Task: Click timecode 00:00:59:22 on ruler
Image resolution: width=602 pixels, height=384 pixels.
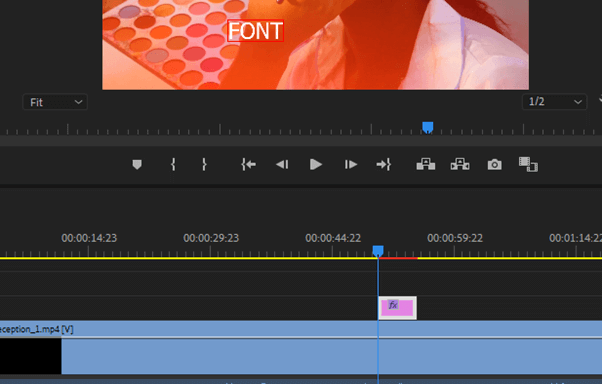Action: click(x=455, y=238)
